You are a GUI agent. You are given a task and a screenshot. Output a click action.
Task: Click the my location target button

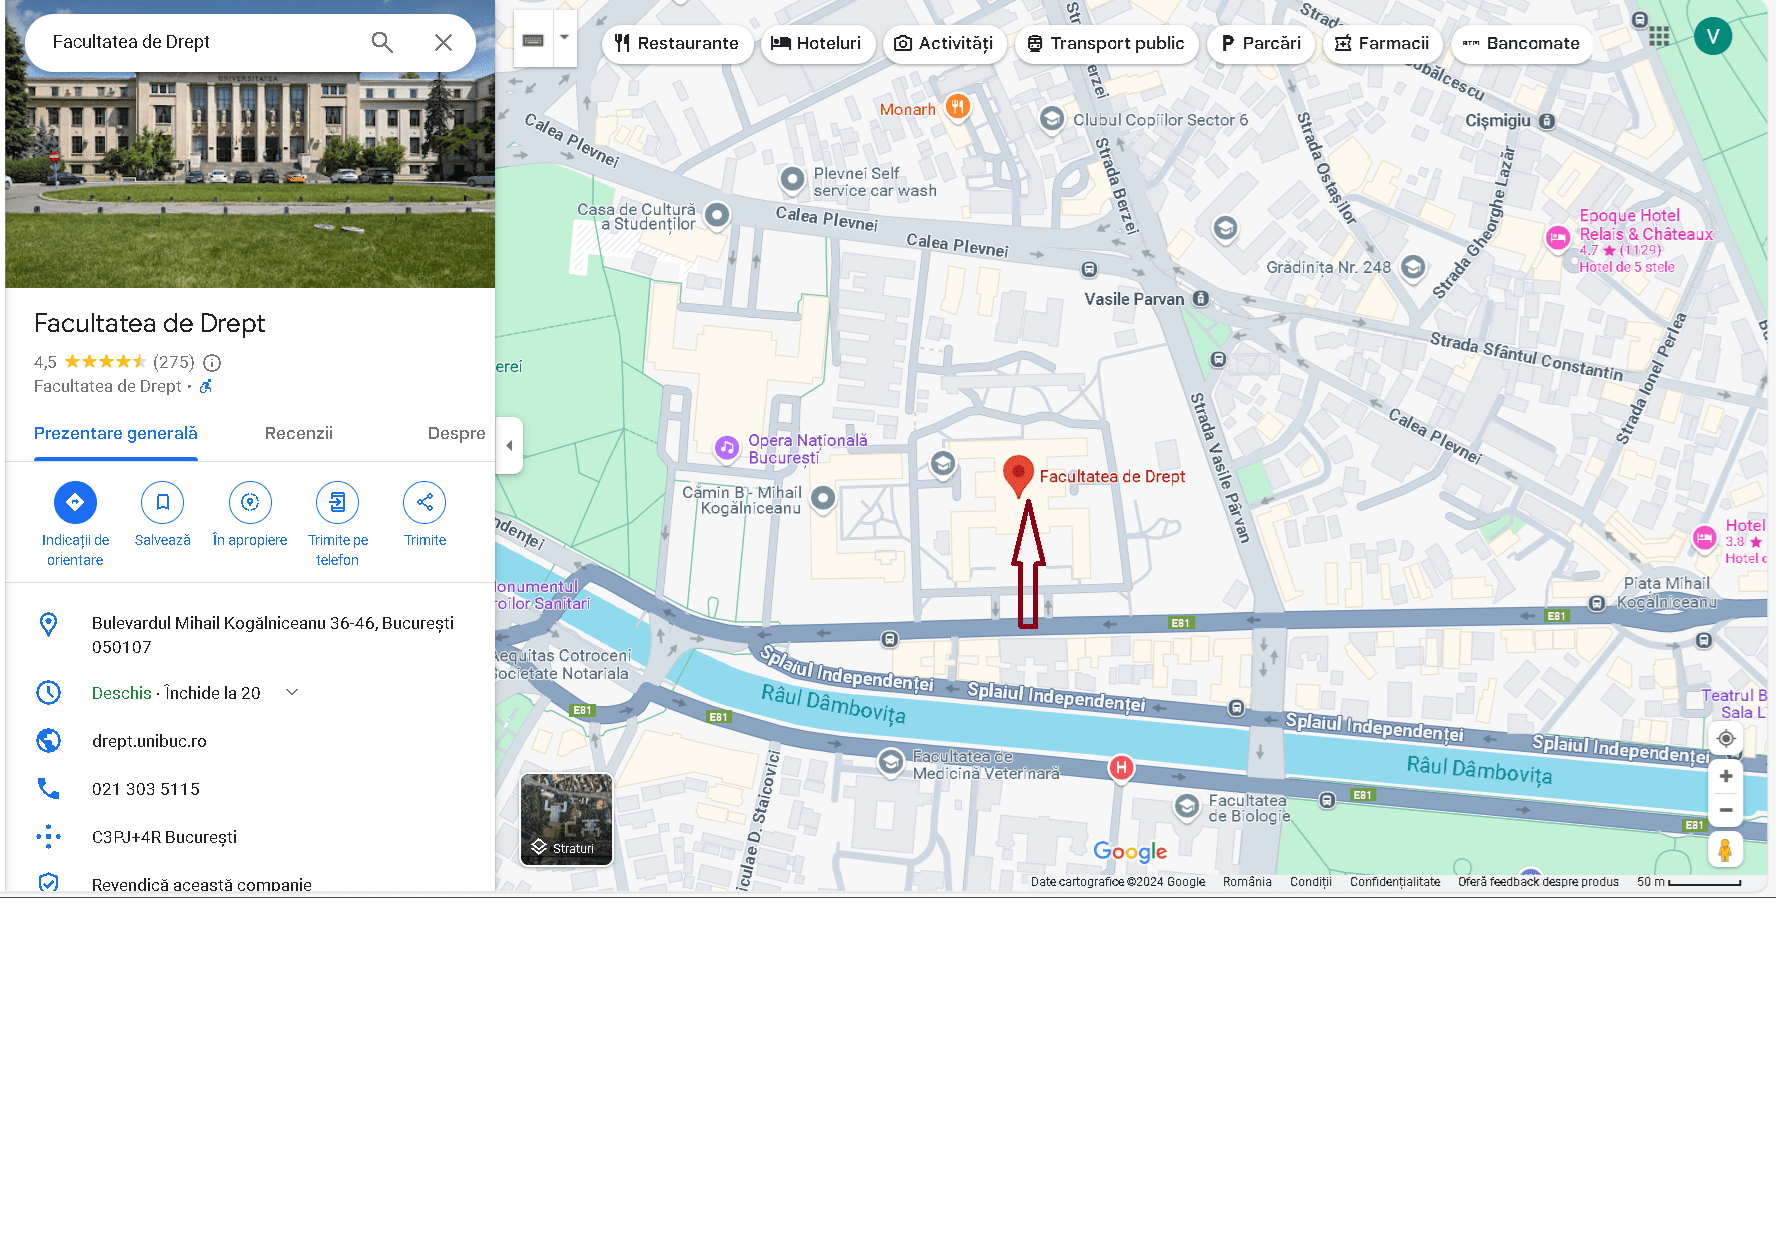[1725, 739]
